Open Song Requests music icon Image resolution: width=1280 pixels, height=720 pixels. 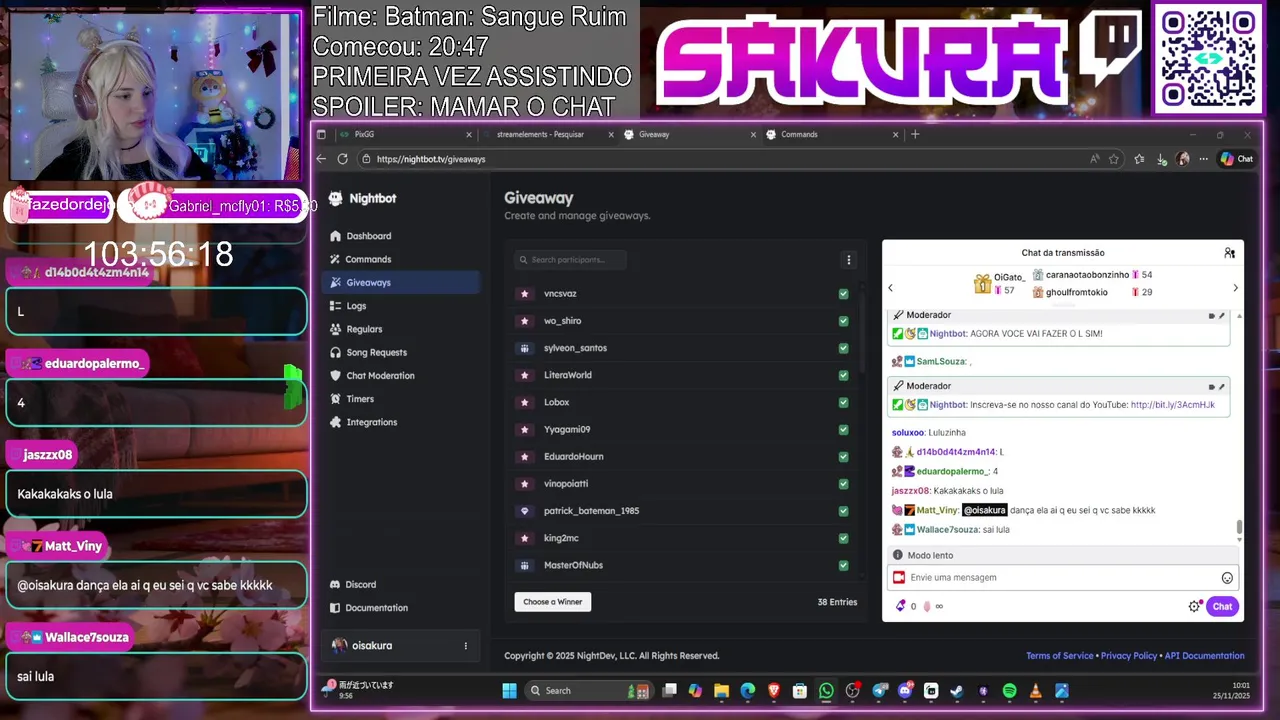pos(336,352)
